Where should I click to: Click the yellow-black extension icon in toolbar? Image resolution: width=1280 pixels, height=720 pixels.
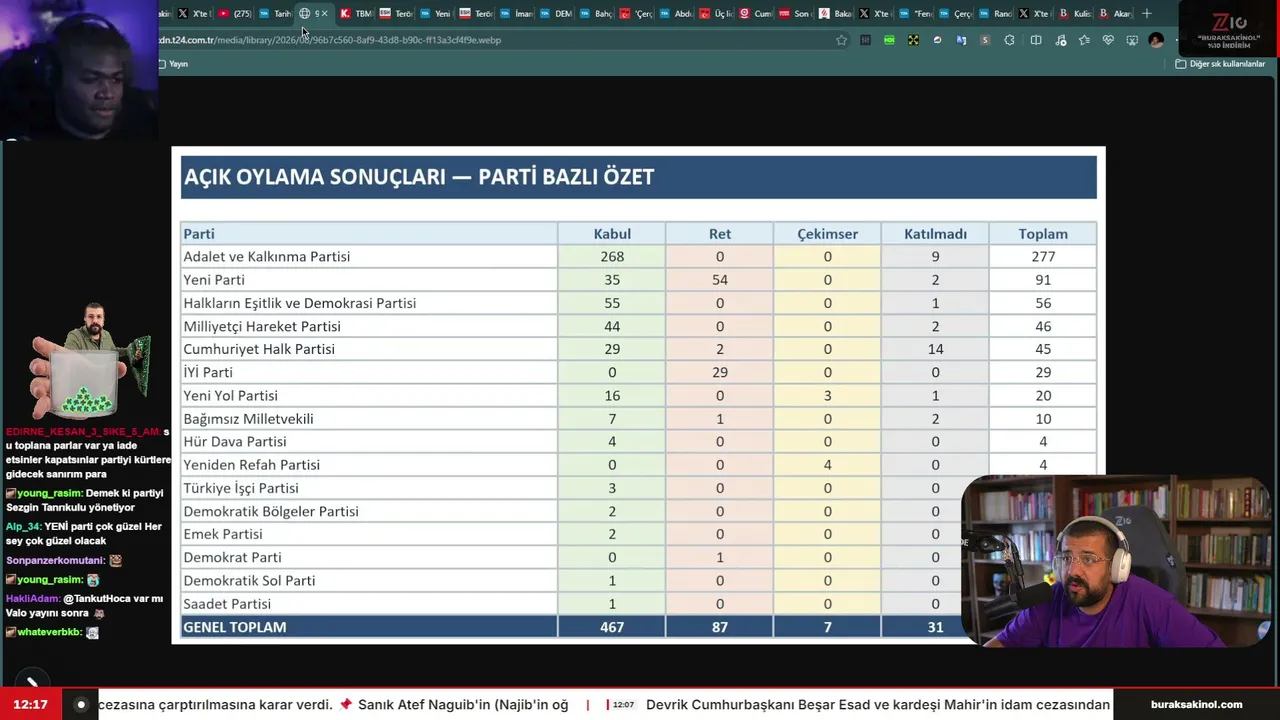click(x=913, y=40)
